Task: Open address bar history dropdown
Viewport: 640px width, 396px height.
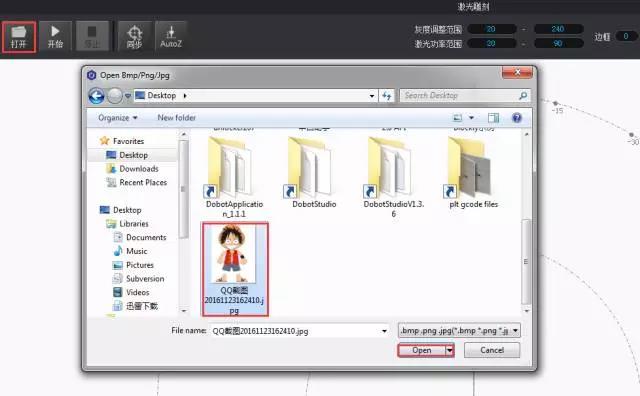Action: pos(372,96)
